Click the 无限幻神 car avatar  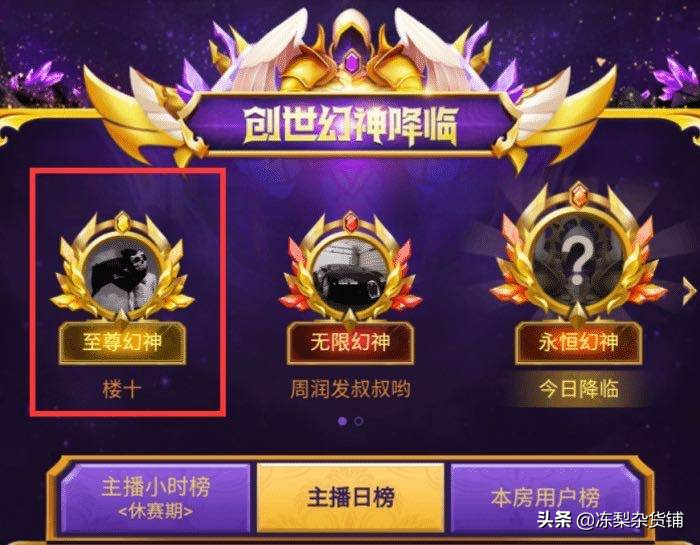click(350, 275)
